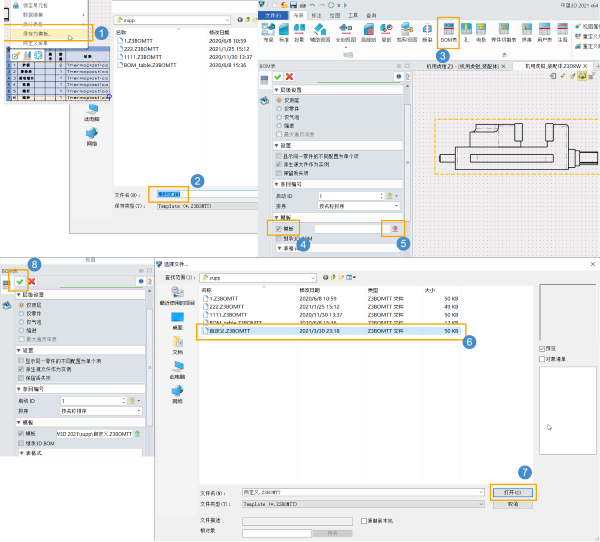Confirm with green check in BOM panel showing 自定义.Z3BOMTT path
This screenshot has height=542, width=600.
point(20,282)
